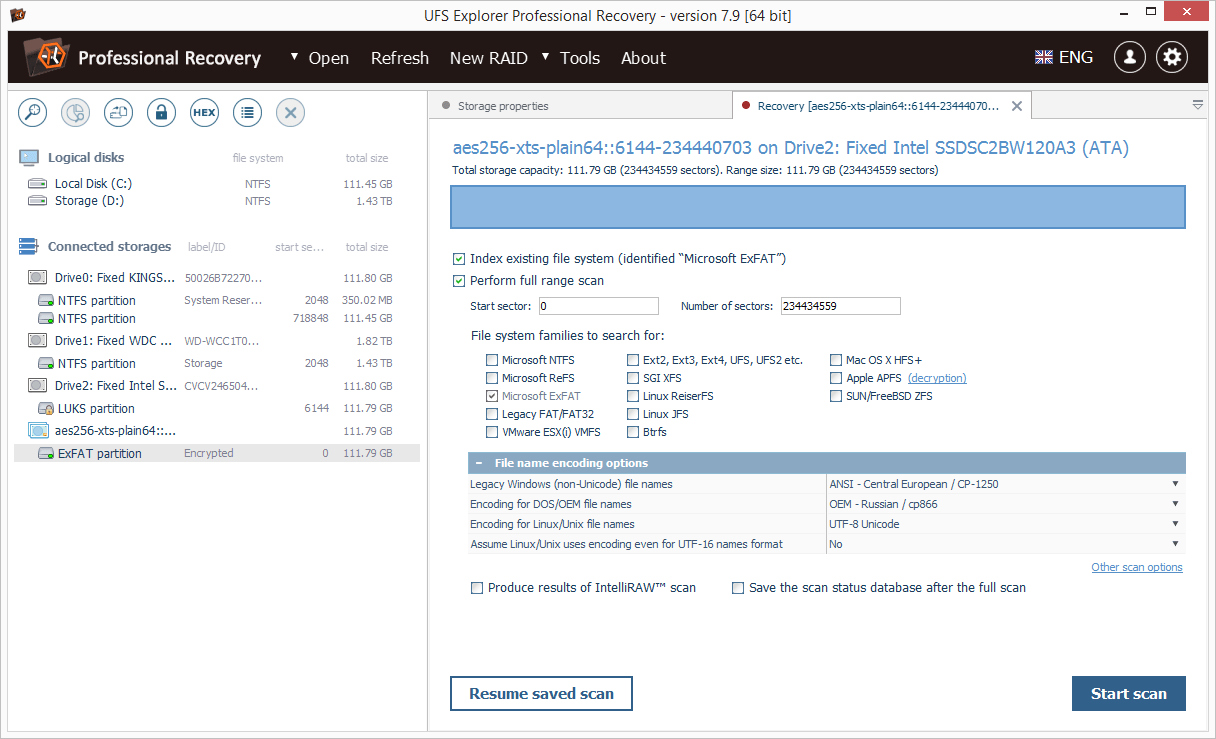Click the Number of sectors input field

coord(841,306)
